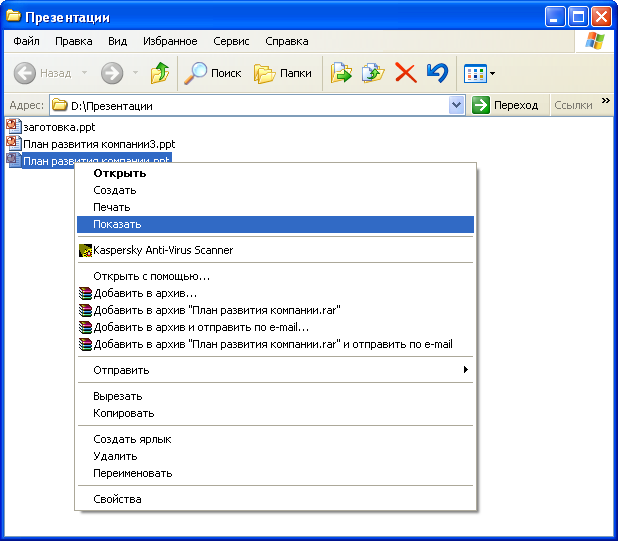Click the Back arrow icon
This screenshot has height=541, width=618.
[24, 73]
